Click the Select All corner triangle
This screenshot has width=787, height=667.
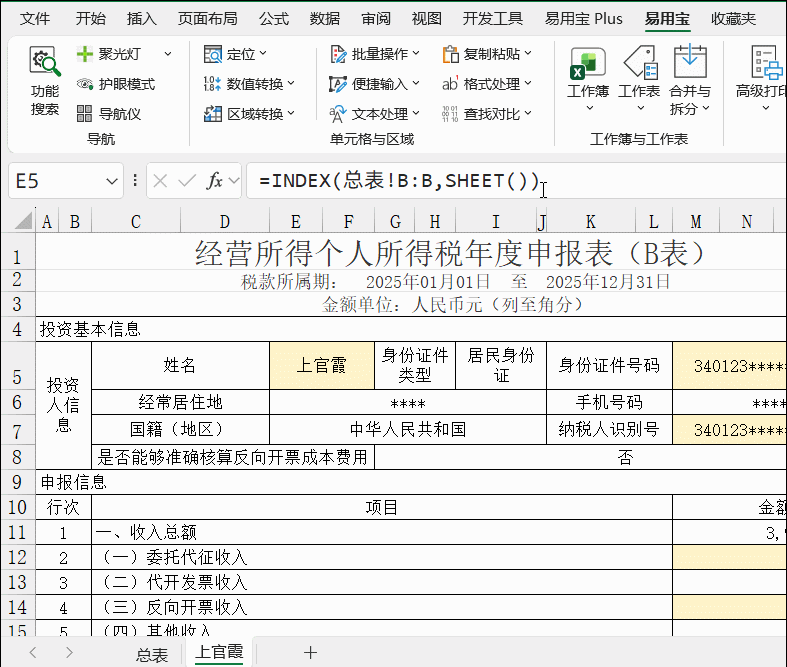coord(23,220)
